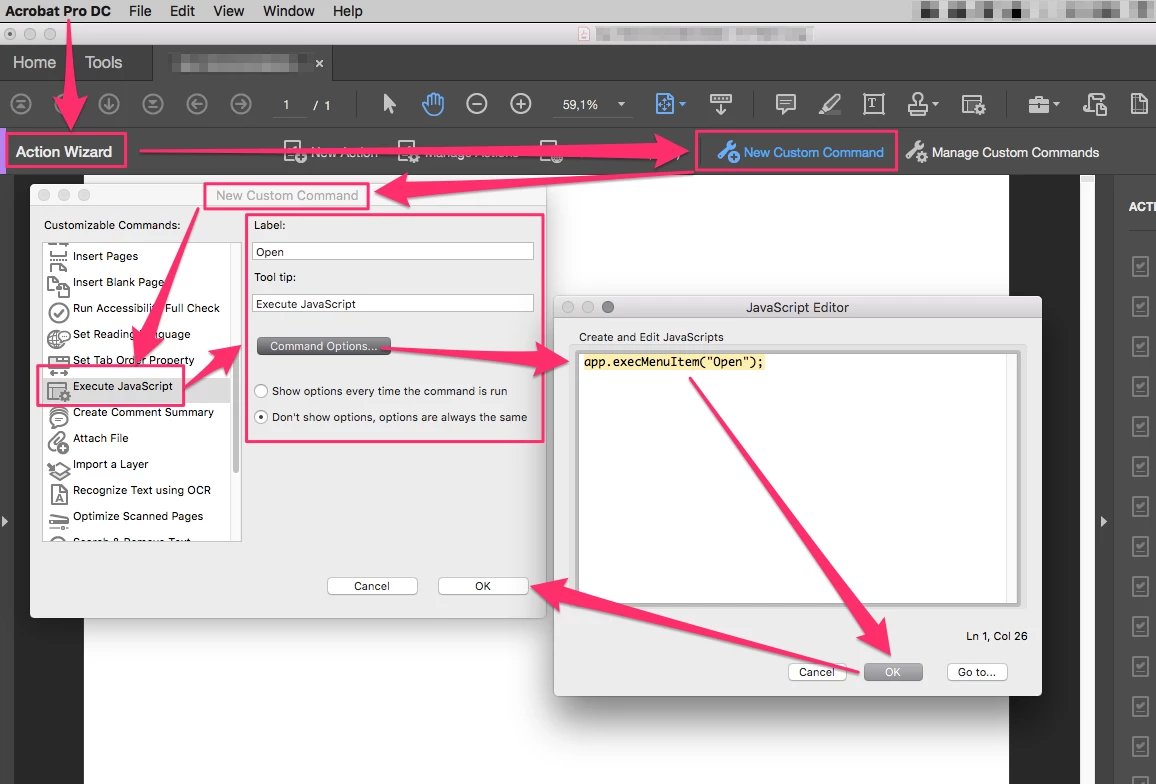
Task: Select 'Execute JavaScript' in commands list
Action: pos(122,386)
